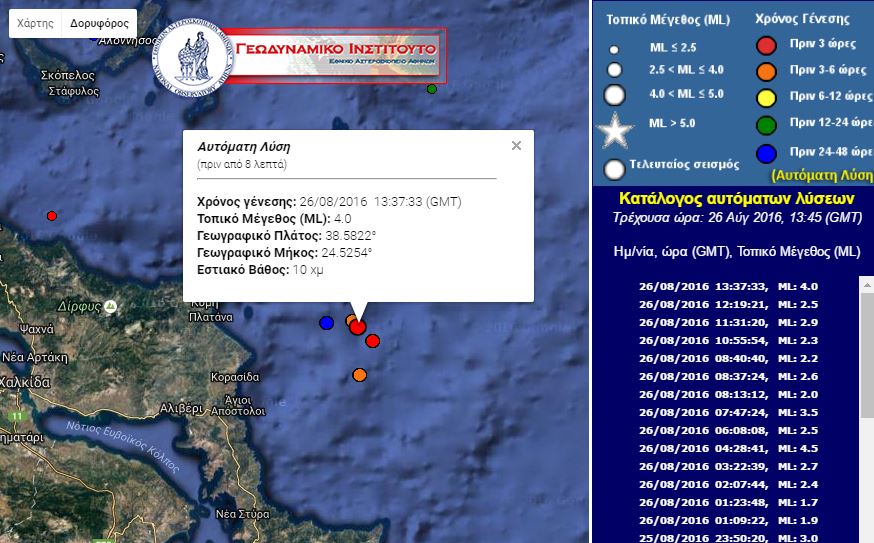Click the Δίρφυς mountain map icon
874x543 pixels.
point(111,305)
